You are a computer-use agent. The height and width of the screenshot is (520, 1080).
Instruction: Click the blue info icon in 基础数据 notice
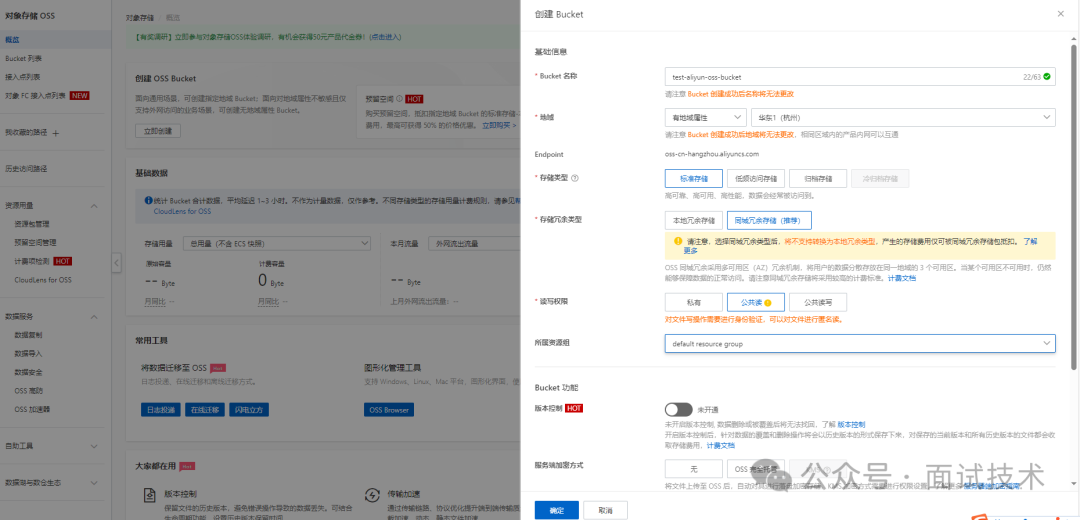click(147, 201)
